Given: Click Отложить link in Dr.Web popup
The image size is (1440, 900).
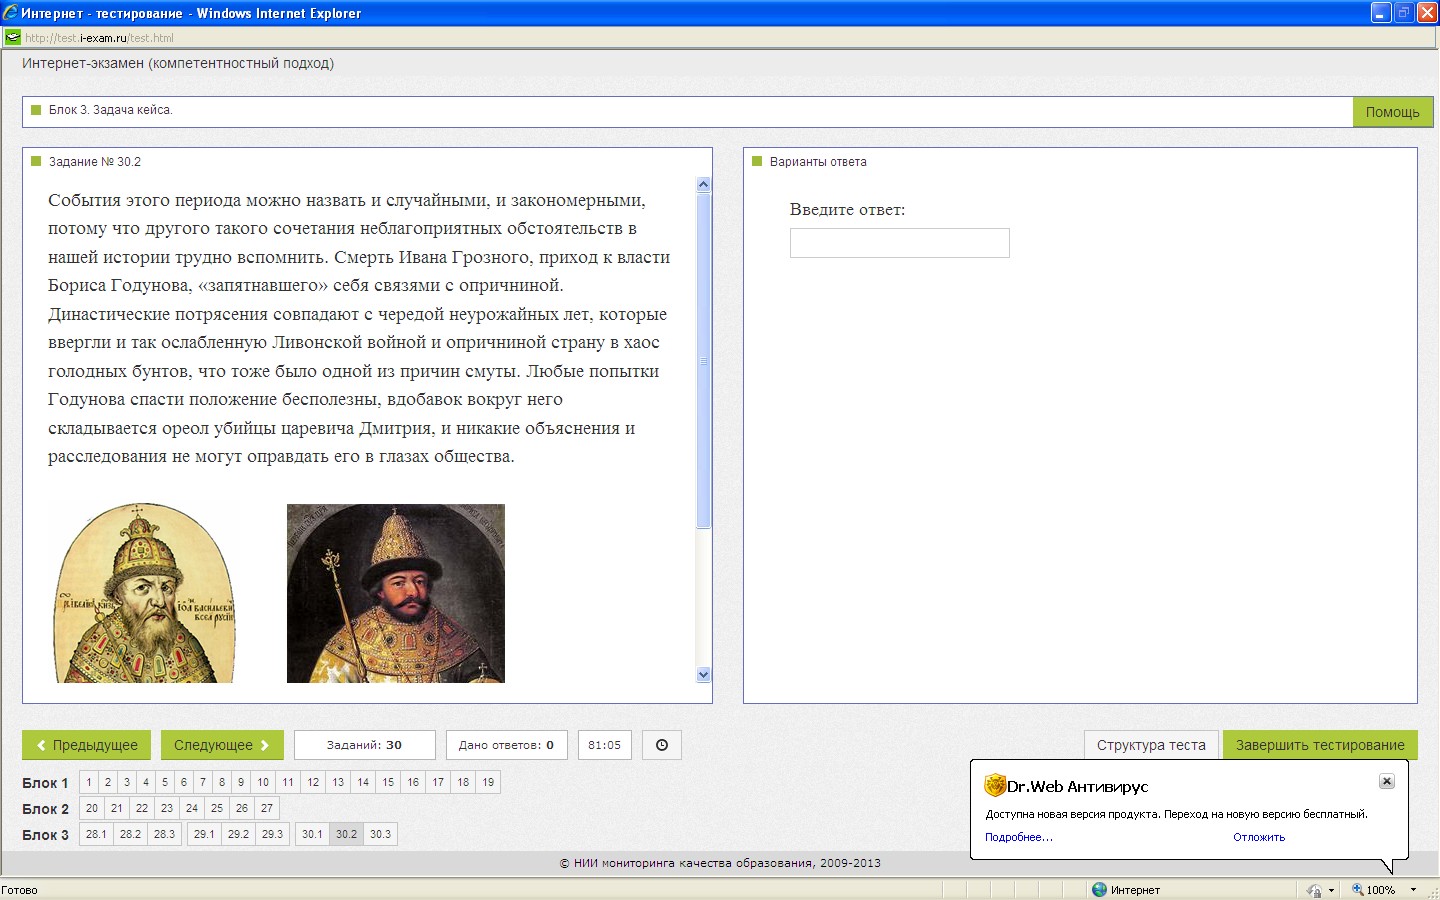Looking at the screenshot, I should [x=1258, y=837].
